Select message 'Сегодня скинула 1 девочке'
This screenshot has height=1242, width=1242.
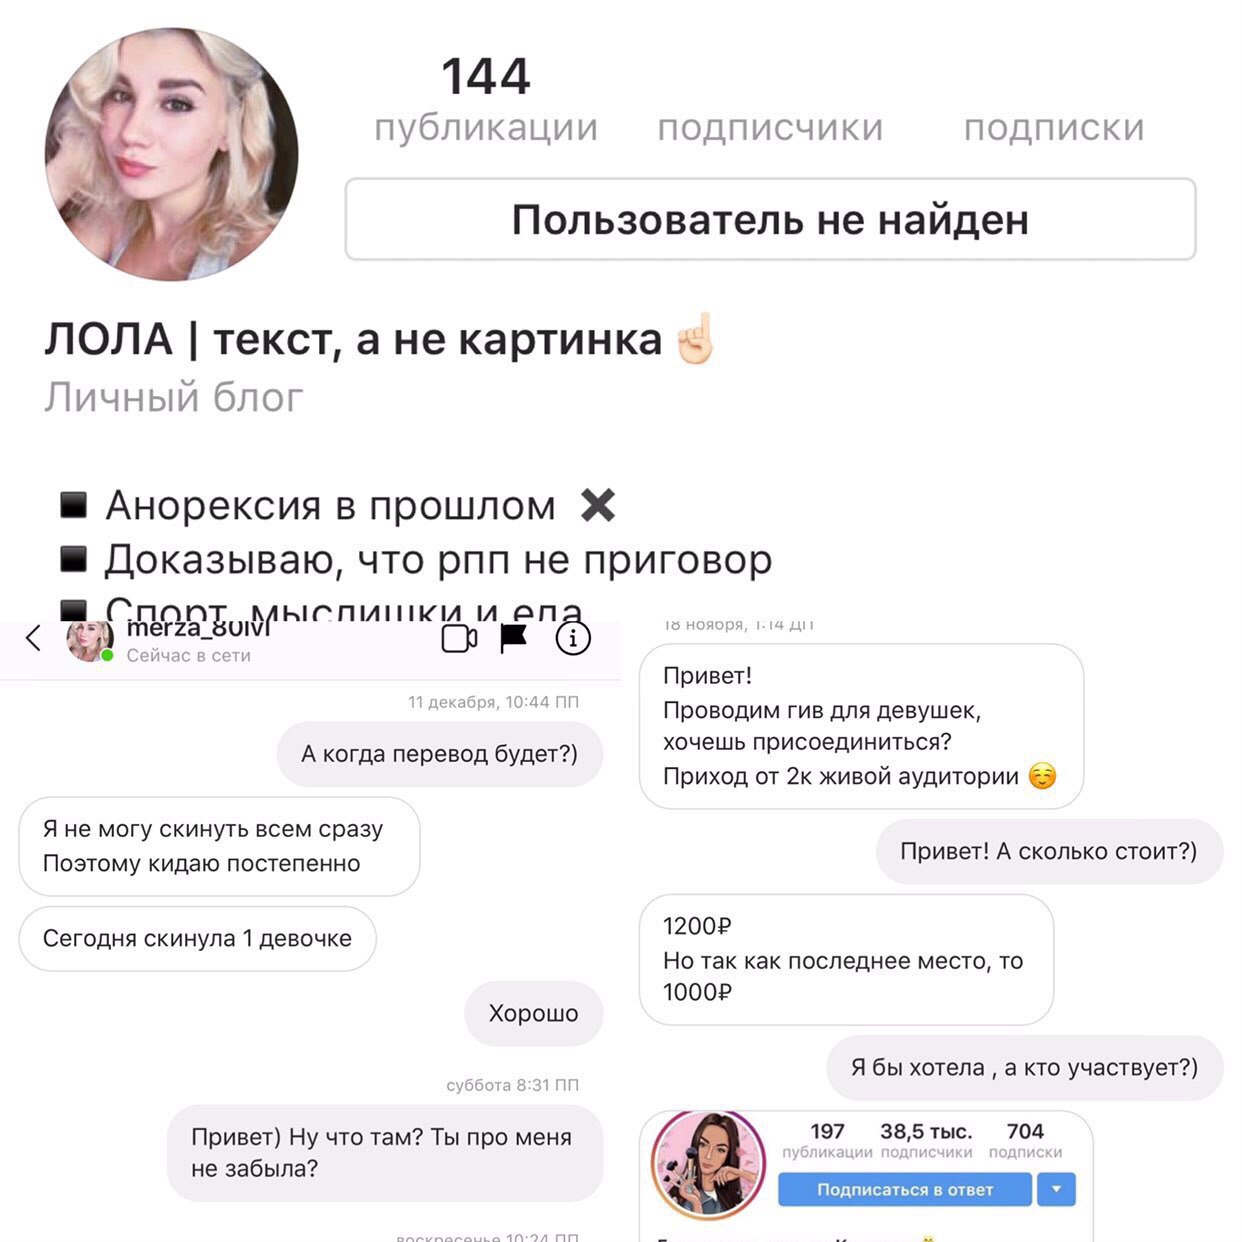197,938
